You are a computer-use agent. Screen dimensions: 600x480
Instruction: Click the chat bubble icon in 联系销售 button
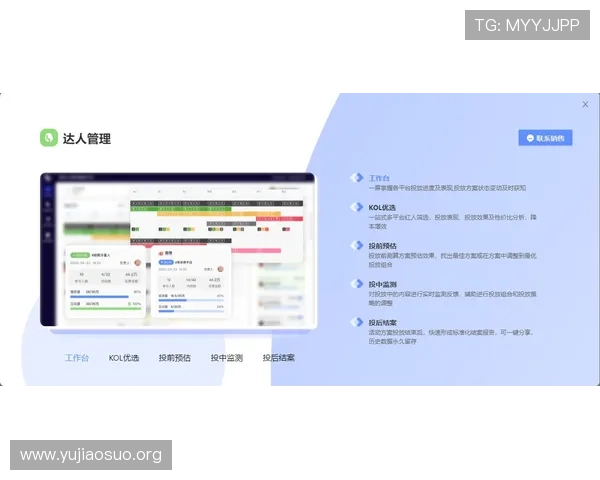click(530, 138)
